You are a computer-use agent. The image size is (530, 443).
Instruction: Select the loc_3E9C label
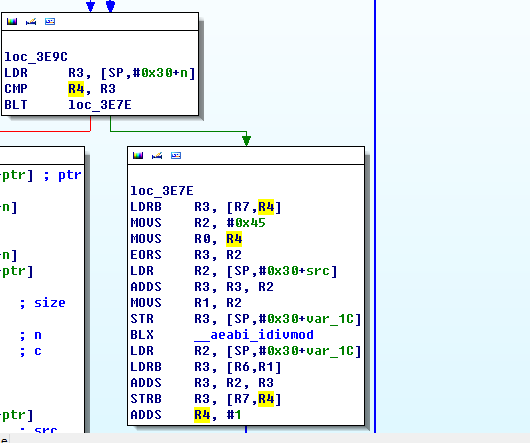point(36,57)
